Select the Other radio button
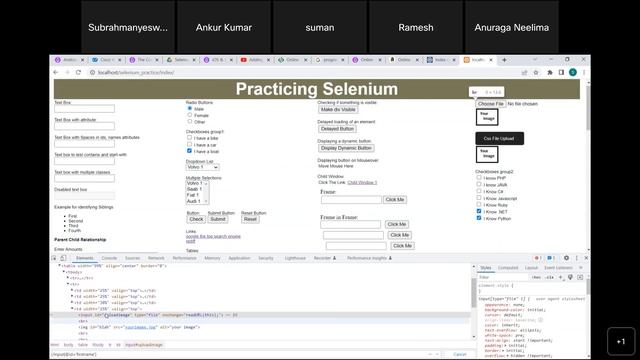The image size is (640, 360). pos(190,122)
